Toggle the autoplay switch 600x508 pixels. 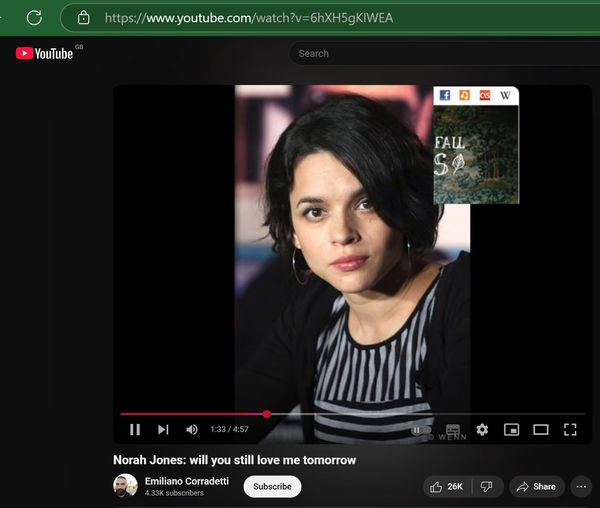pyautogui.click(x=421, y=430)
